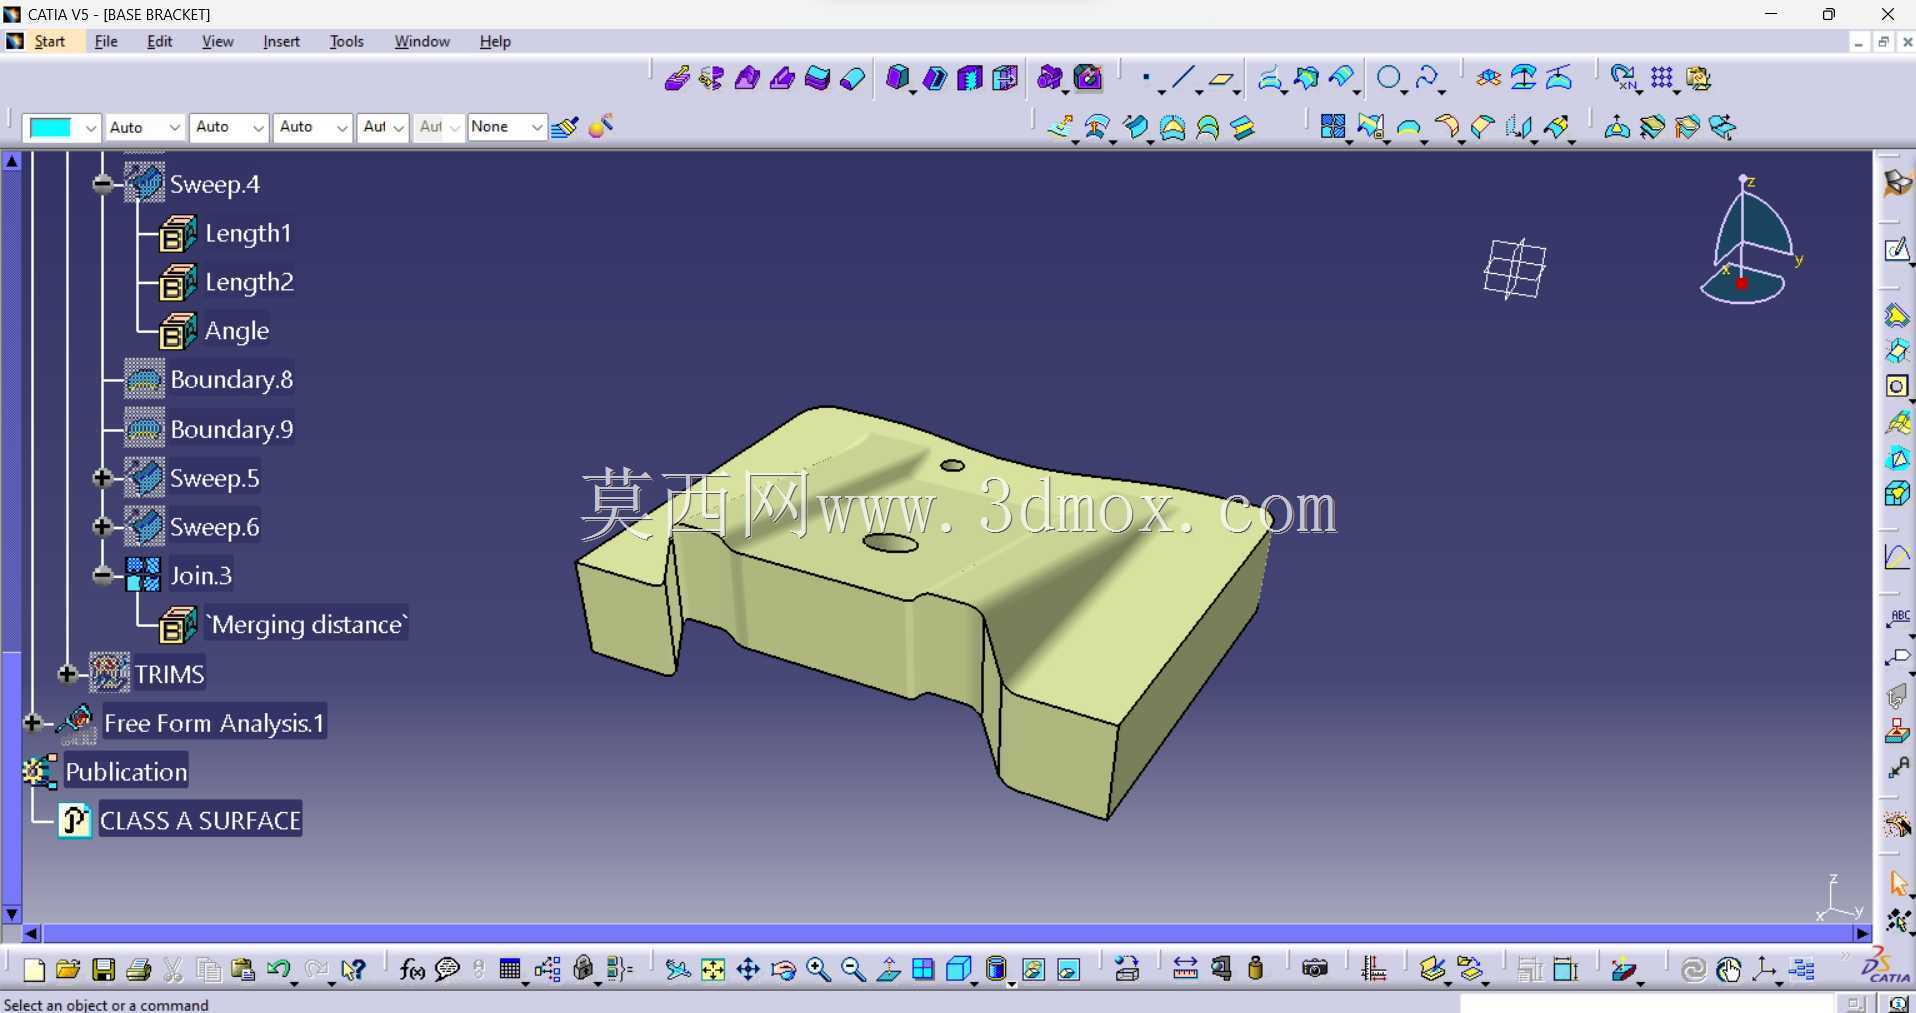This screenshot has width=1916, height=1013.
Task: Select Boundary.9 in the tree
Action: coord(231,429)
